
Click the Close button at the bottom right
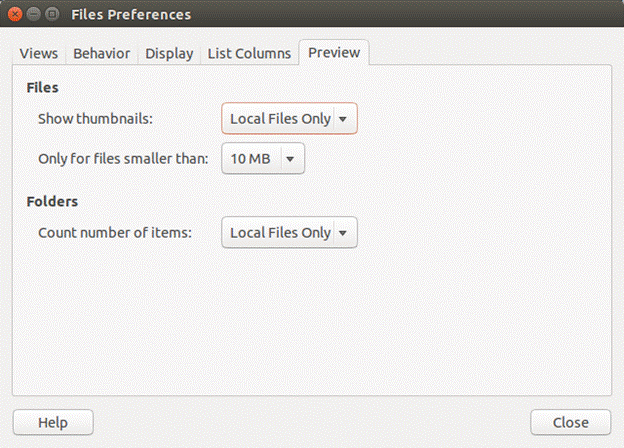(x=570, y=422)
